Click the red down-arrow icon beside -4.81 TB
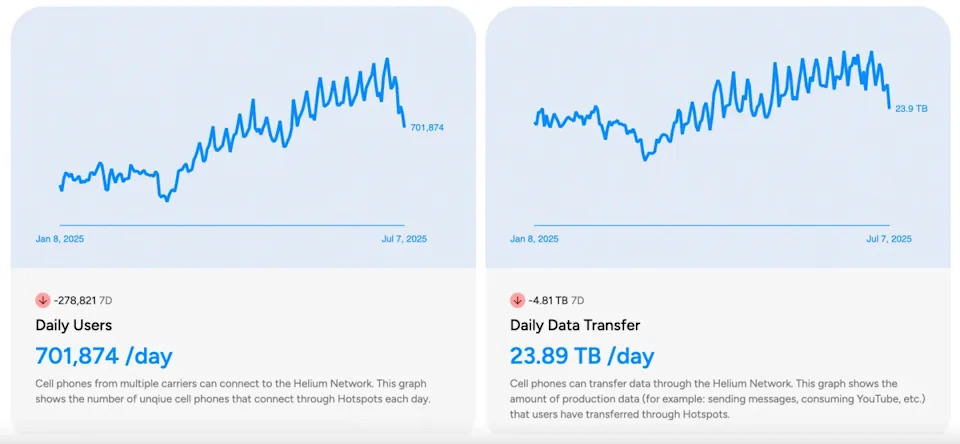960x444 pixels. tap(517, 300)
